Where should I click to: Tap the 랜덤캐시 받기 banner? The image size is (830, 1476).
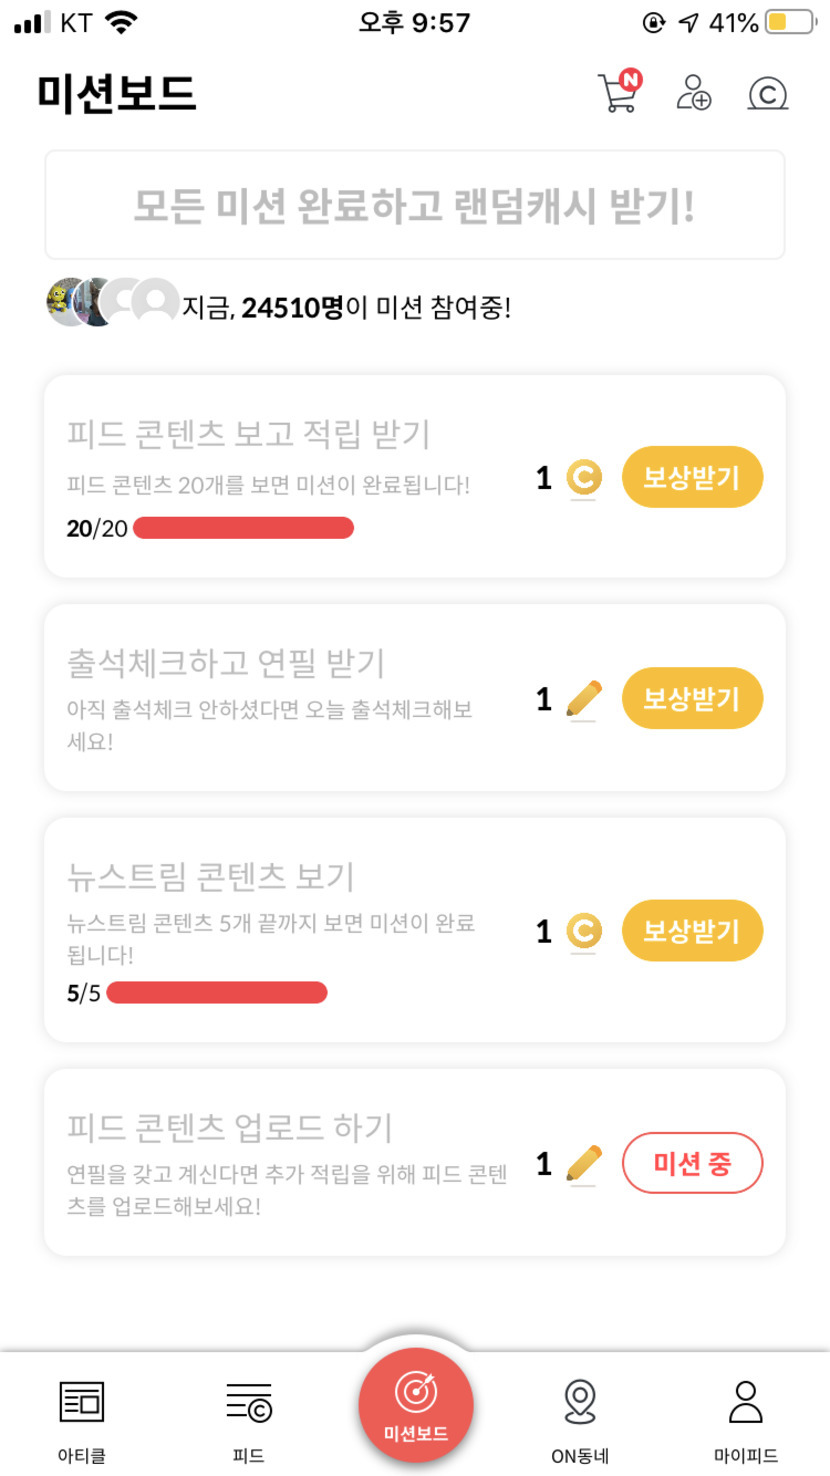tap(414, 205)
